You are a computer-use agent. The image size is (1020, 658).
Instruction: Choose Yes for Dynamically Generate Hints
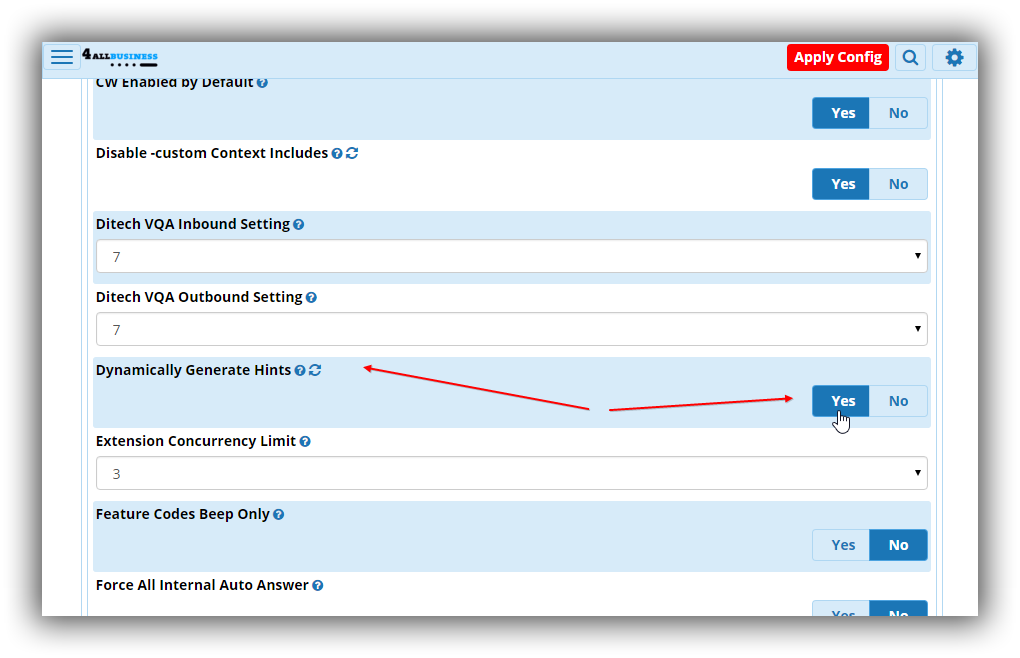pos(842,401)
